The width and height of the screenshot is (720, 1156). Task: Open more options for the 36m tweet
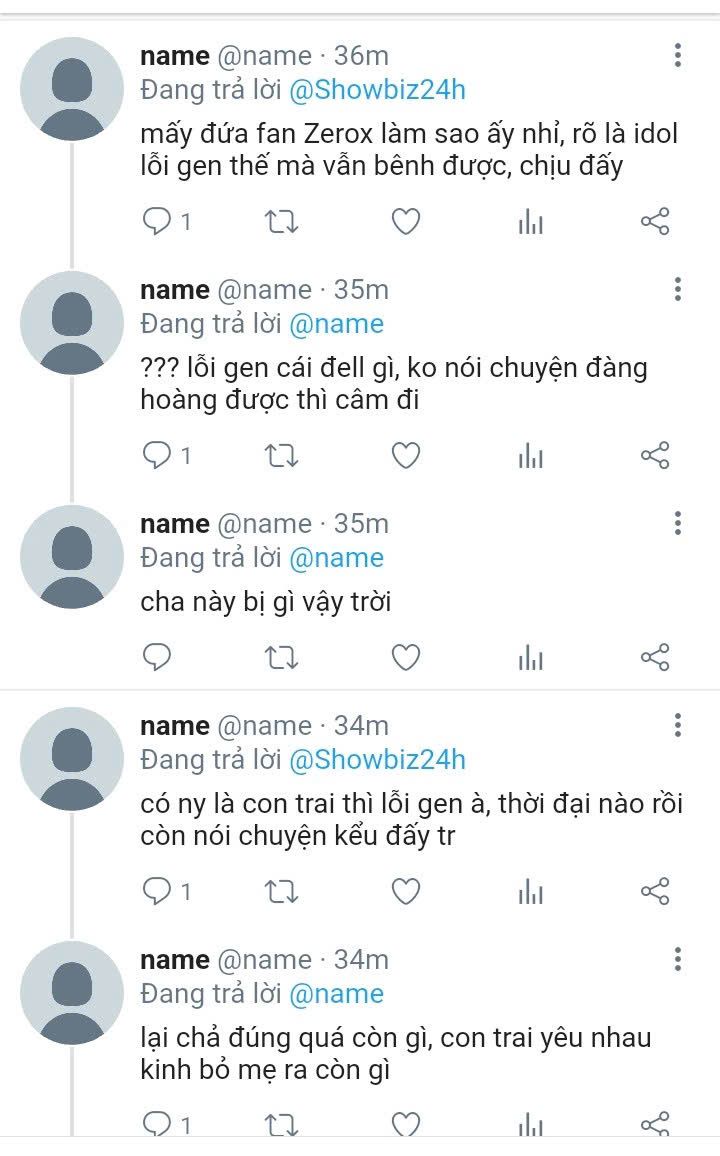678,56
